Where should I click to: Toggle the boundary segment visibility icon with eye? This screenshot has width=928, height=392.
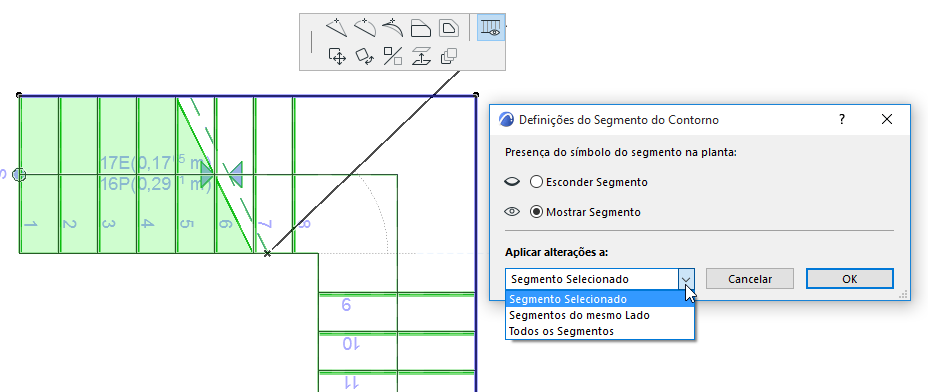click(x=491, y=27)
